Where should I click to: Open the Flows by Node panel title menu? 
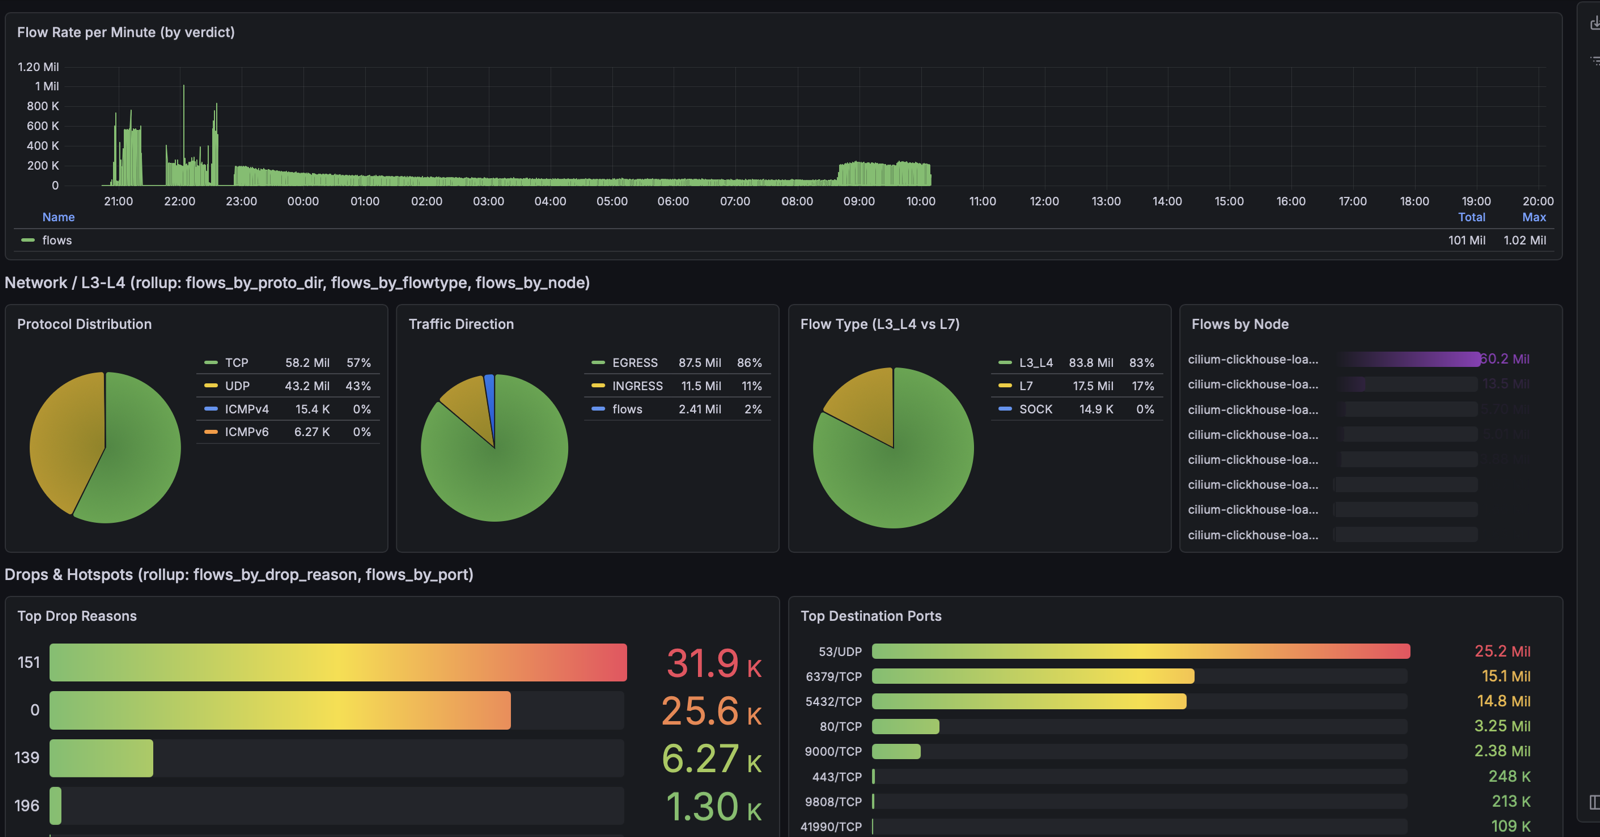[1240, 324]
